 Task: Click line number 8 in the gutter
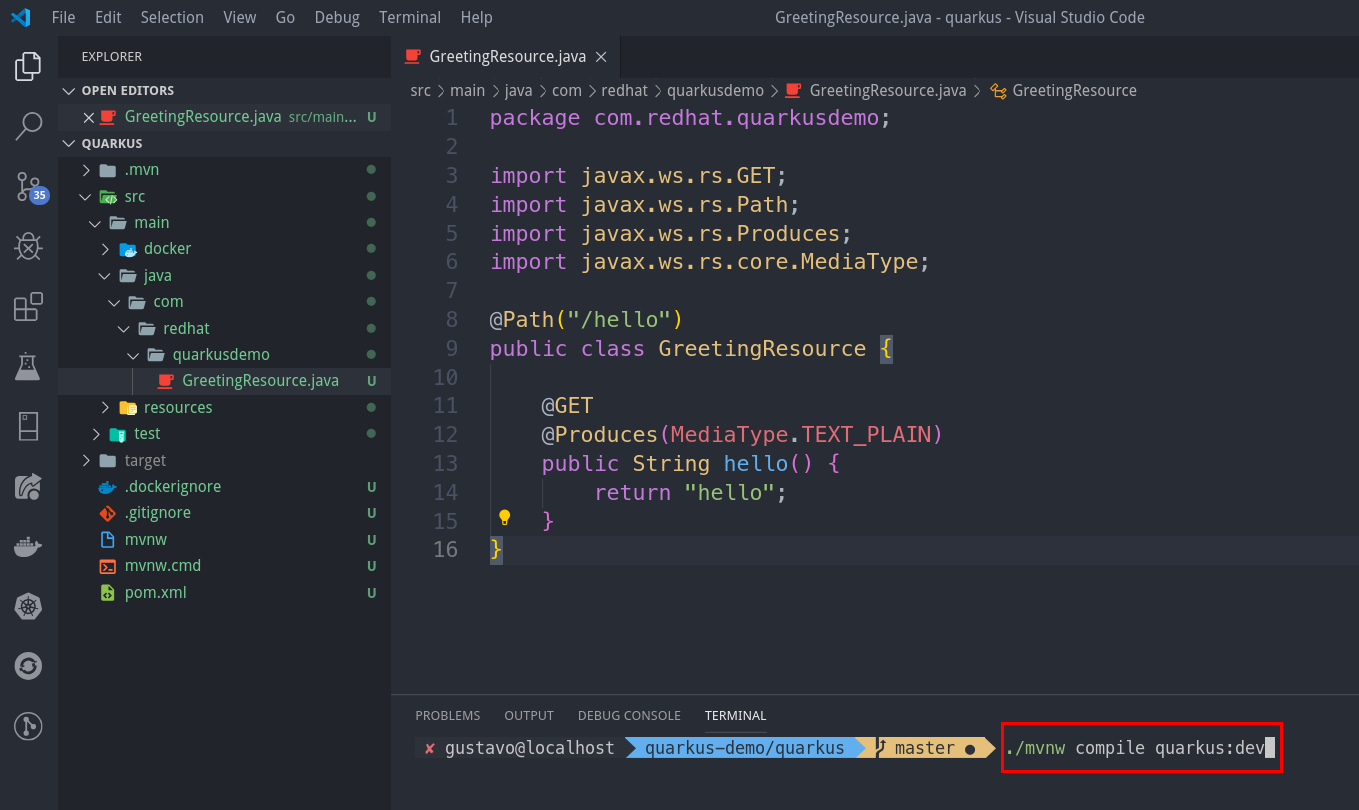[451, 320]
